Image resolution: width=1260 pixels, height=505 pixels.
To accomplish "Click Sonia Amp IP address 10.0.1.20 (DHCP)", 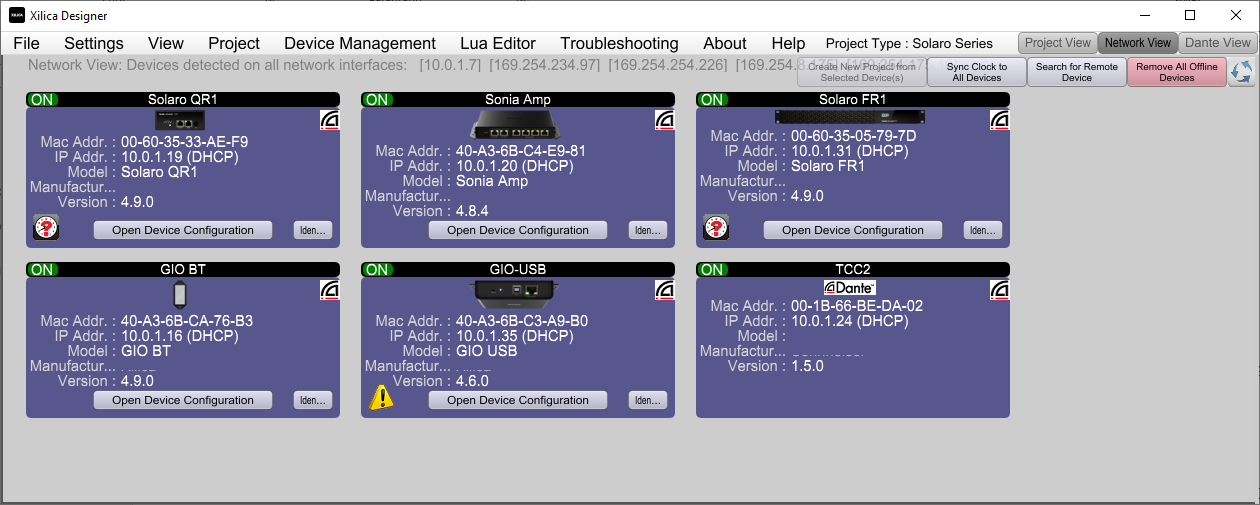I will pyautogui.click(x=515, y=166).
